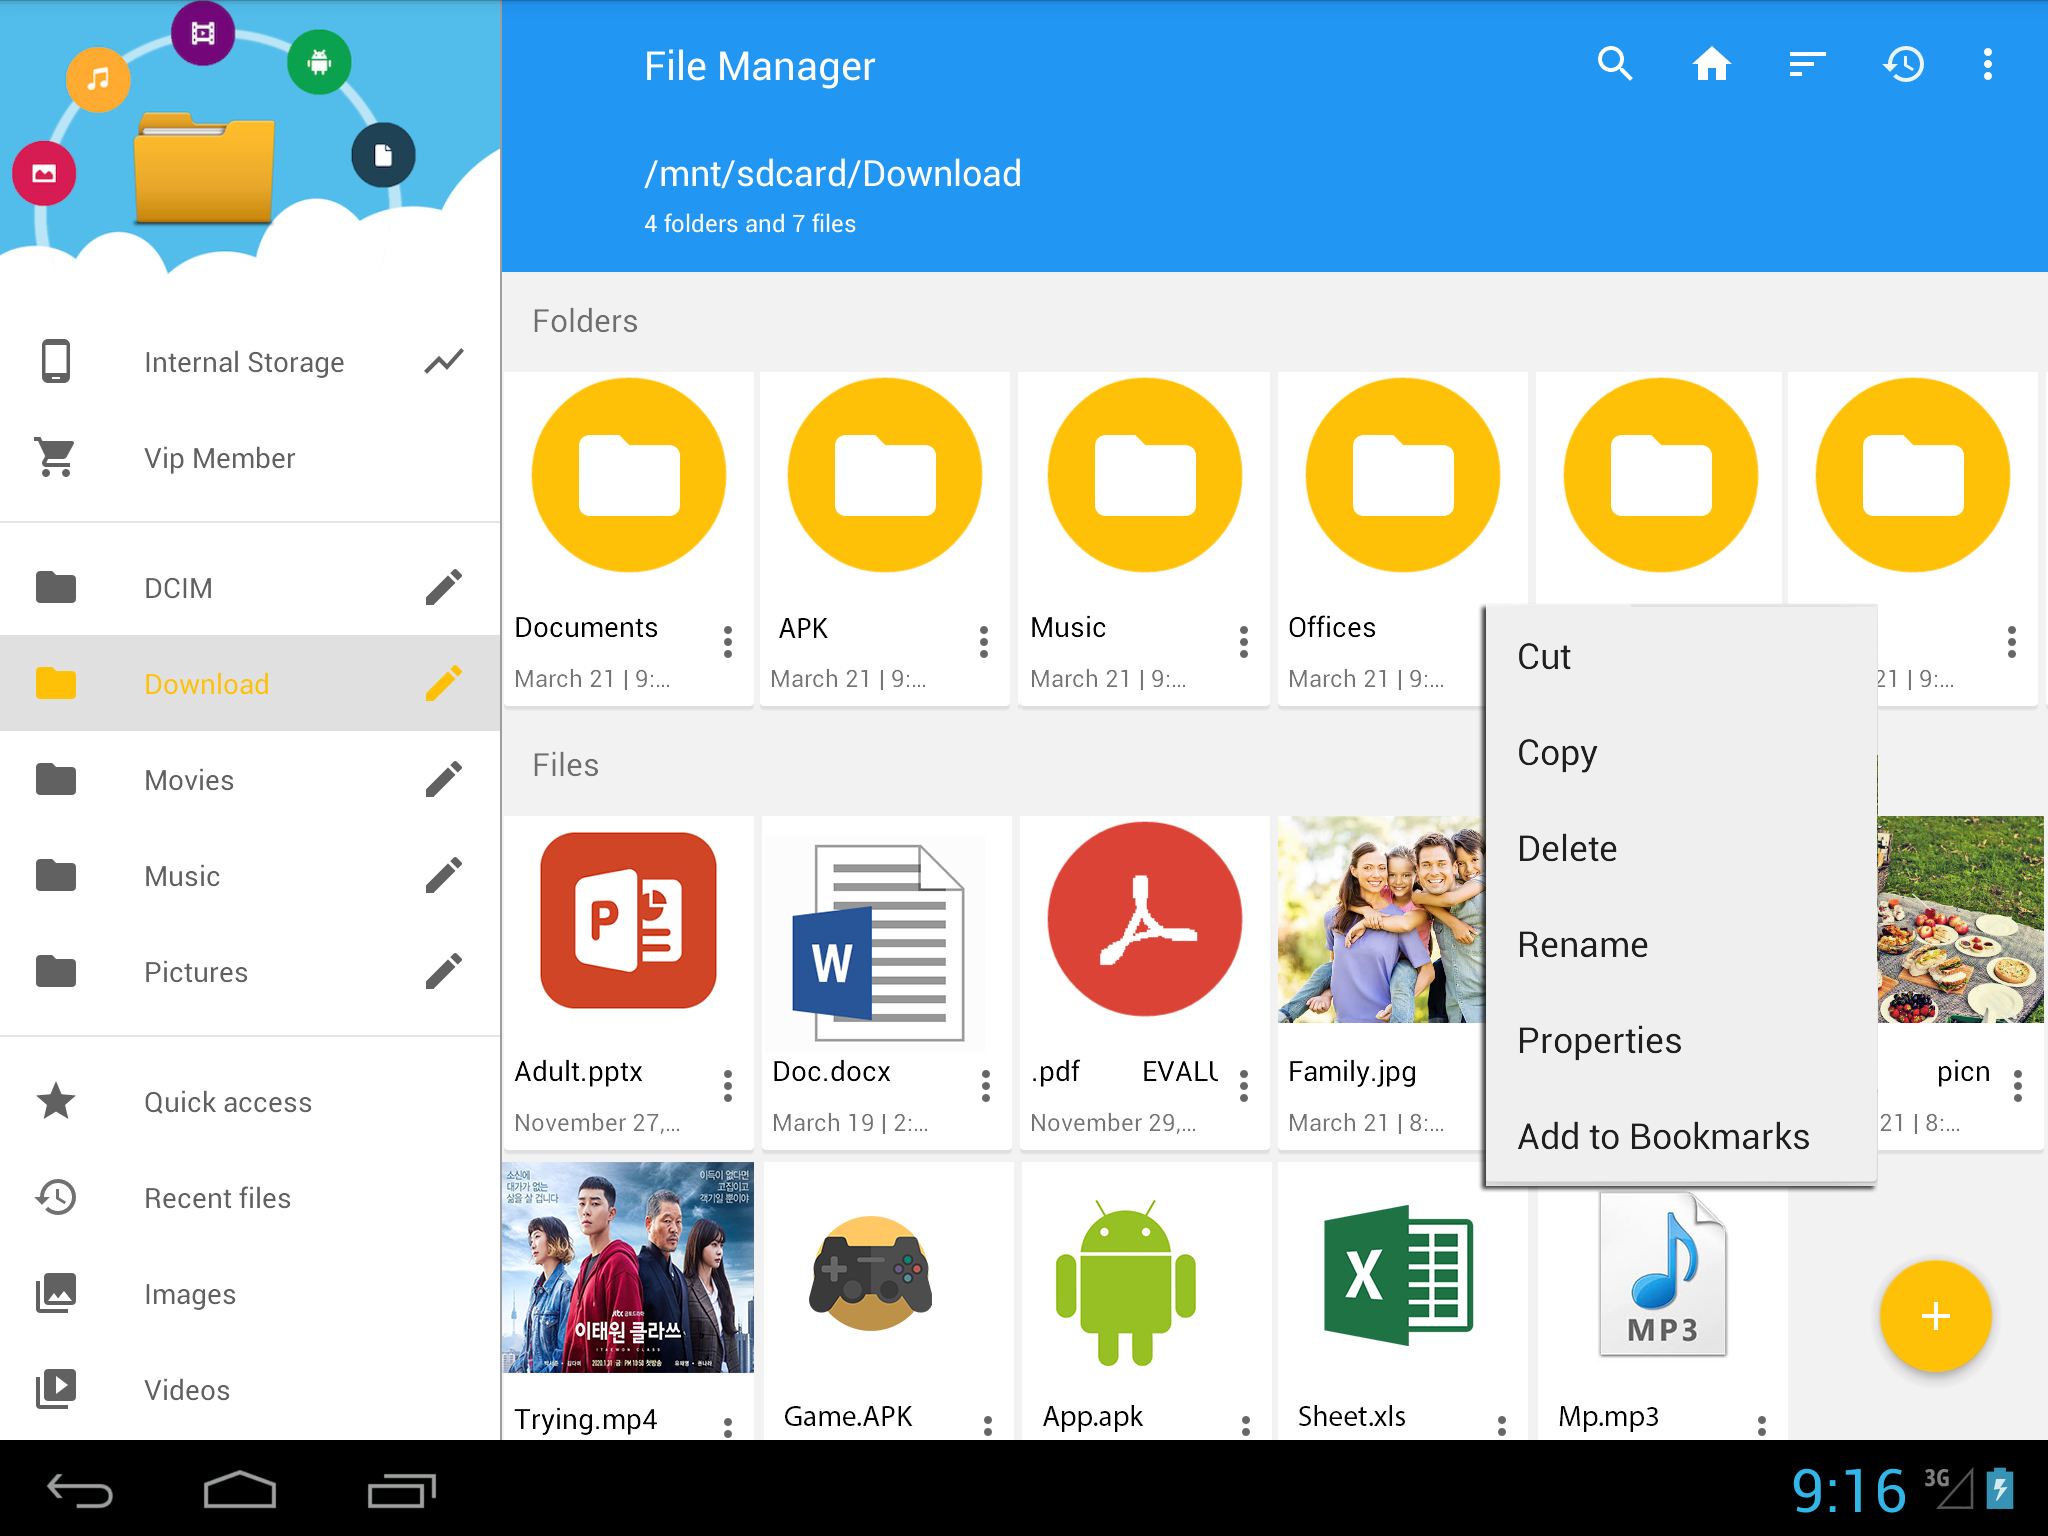Open the Adult.pptx PowerPoint thumbnail
2048x1536 pixels.
629,920
